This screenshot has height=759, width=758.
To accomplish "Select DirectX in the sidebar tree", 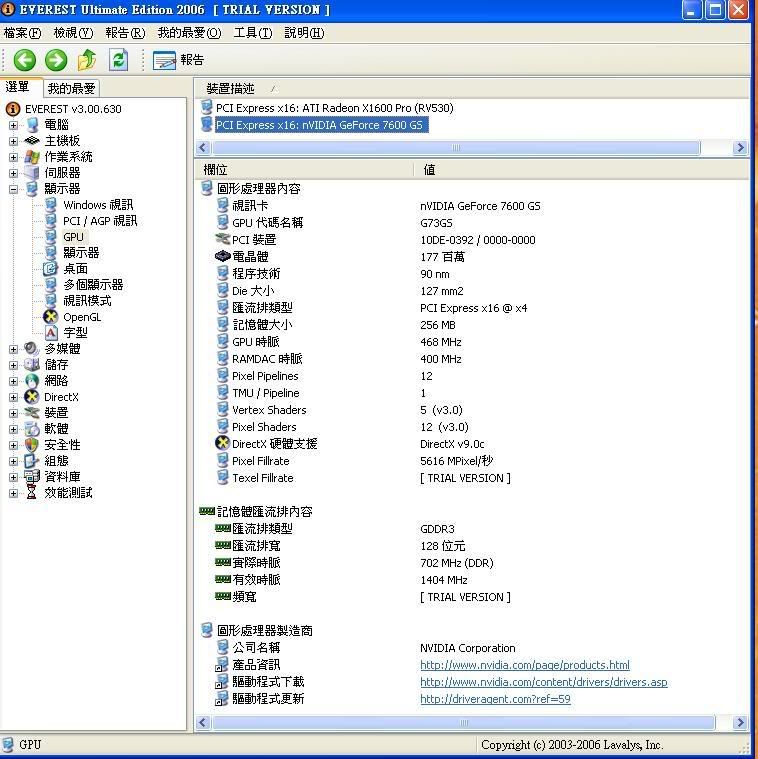I will point(60,397).
